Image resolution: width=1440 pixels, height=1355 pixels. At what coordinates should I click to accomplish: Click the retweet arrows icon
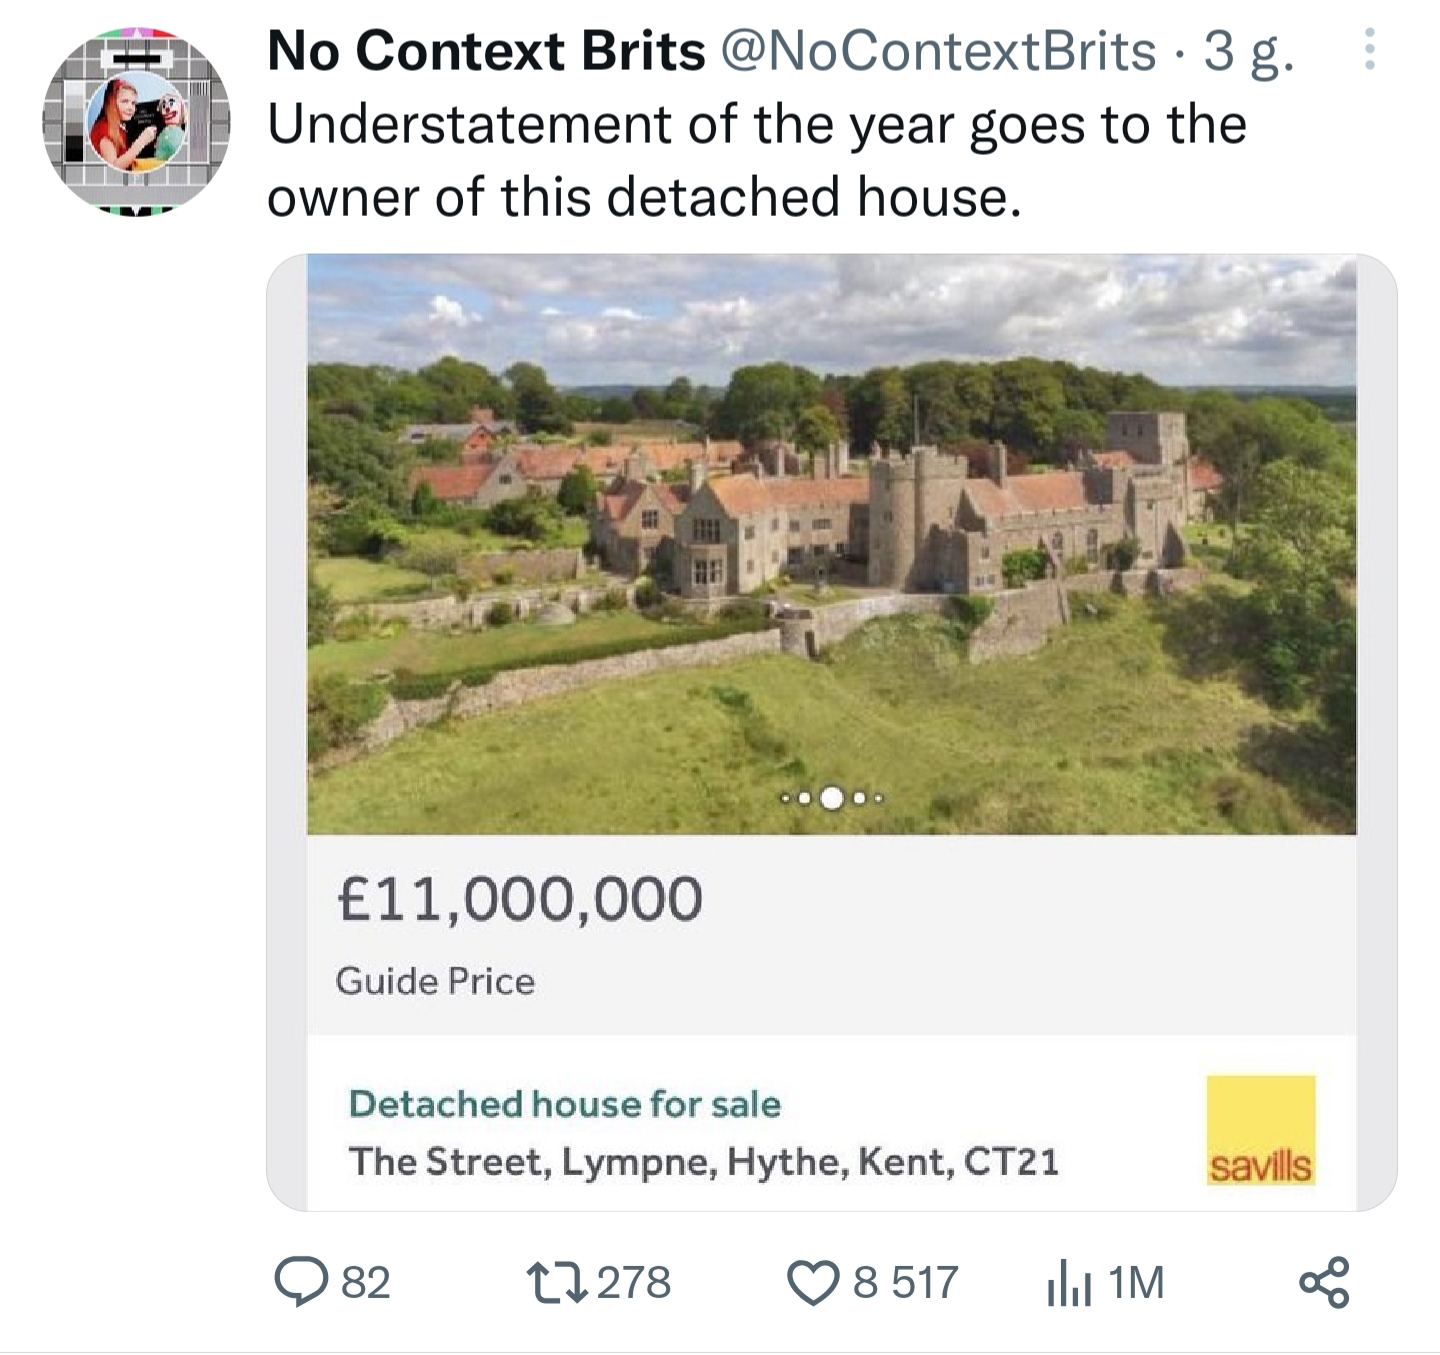tap(555, 1282)
